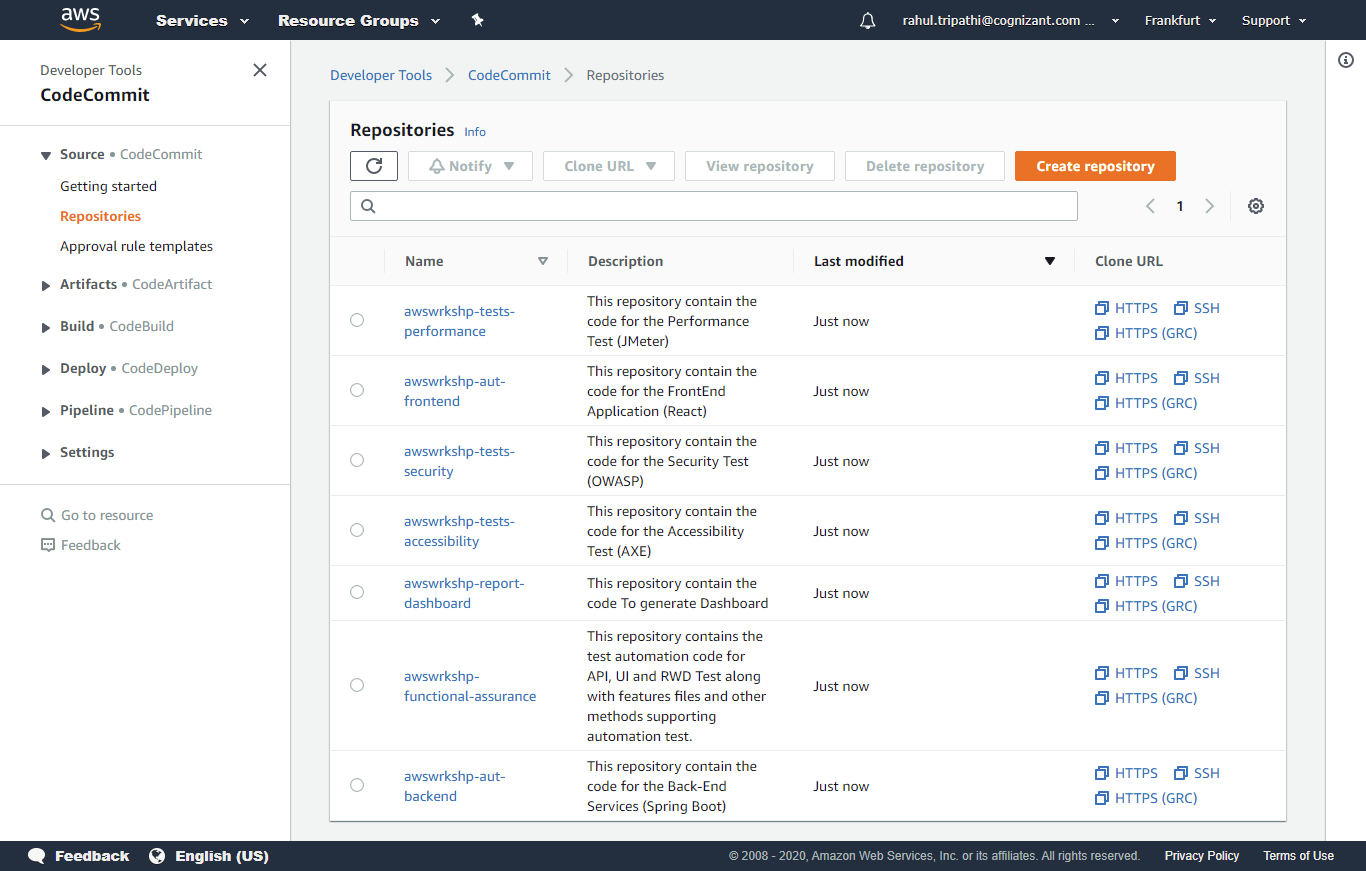1366x871 pixels.
Task: Open the Frankfurt region selector
Action: pos(1180,20)
